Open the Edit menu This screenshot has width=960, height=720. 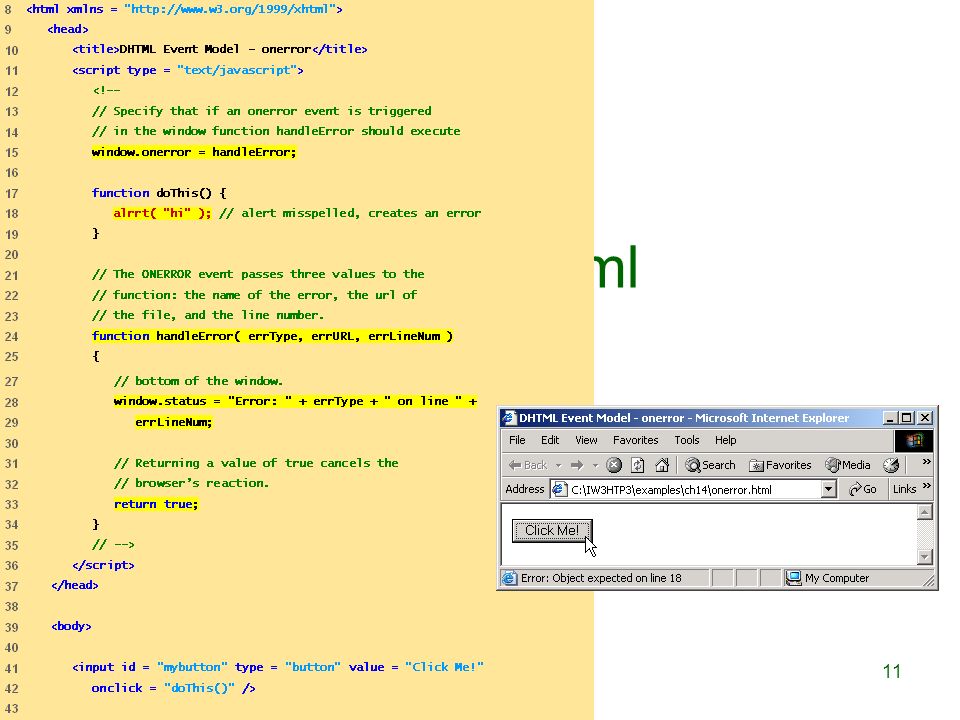550,440
